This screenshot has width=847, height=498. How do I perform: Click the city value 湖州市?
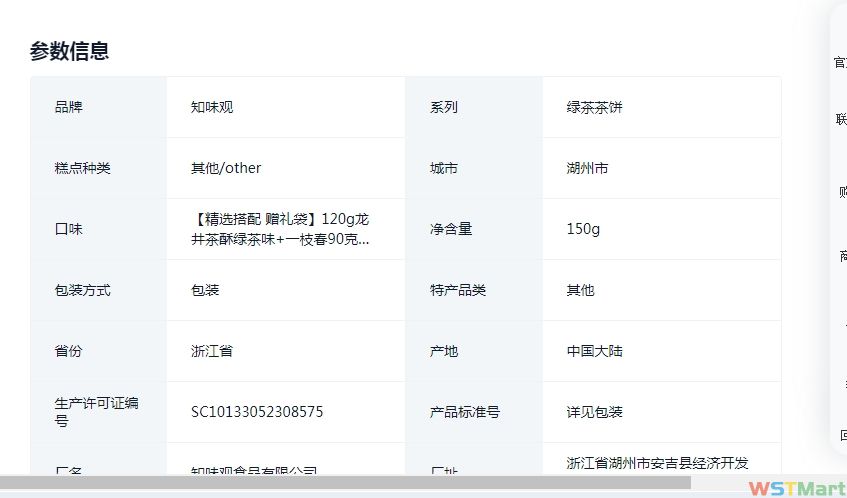tap(587, 168)
